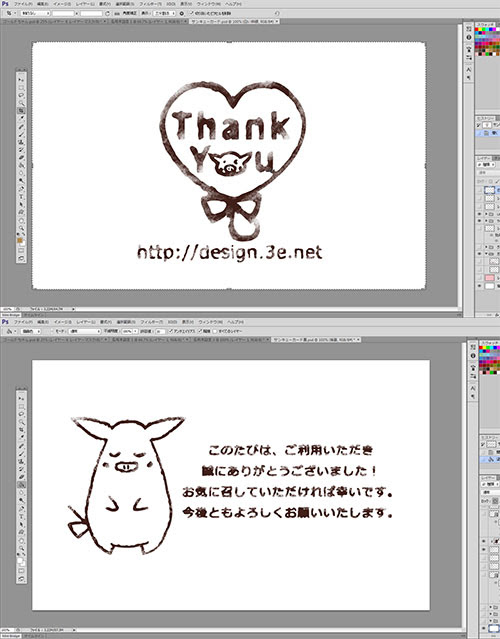Select the Eraser tool in top window toolbox
The width and height of the screenshot is (500, 639).
click(22, 157)
